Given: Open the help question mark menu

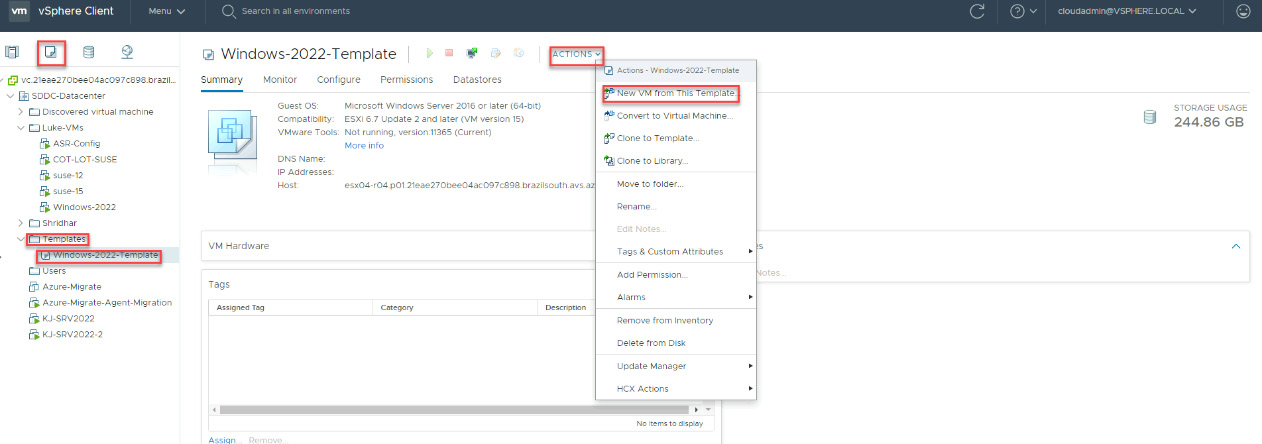Looking at the screenshot, I should pos(1023,12).
